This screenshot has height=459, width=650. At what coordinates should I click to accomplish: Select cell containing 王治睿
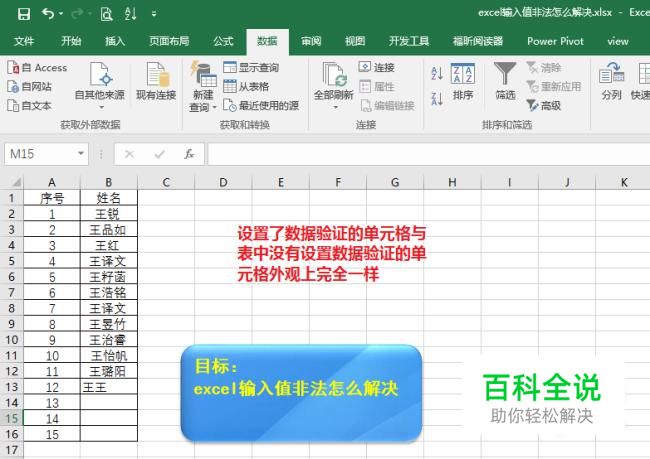pyautogui.click(x=109, y=340)
